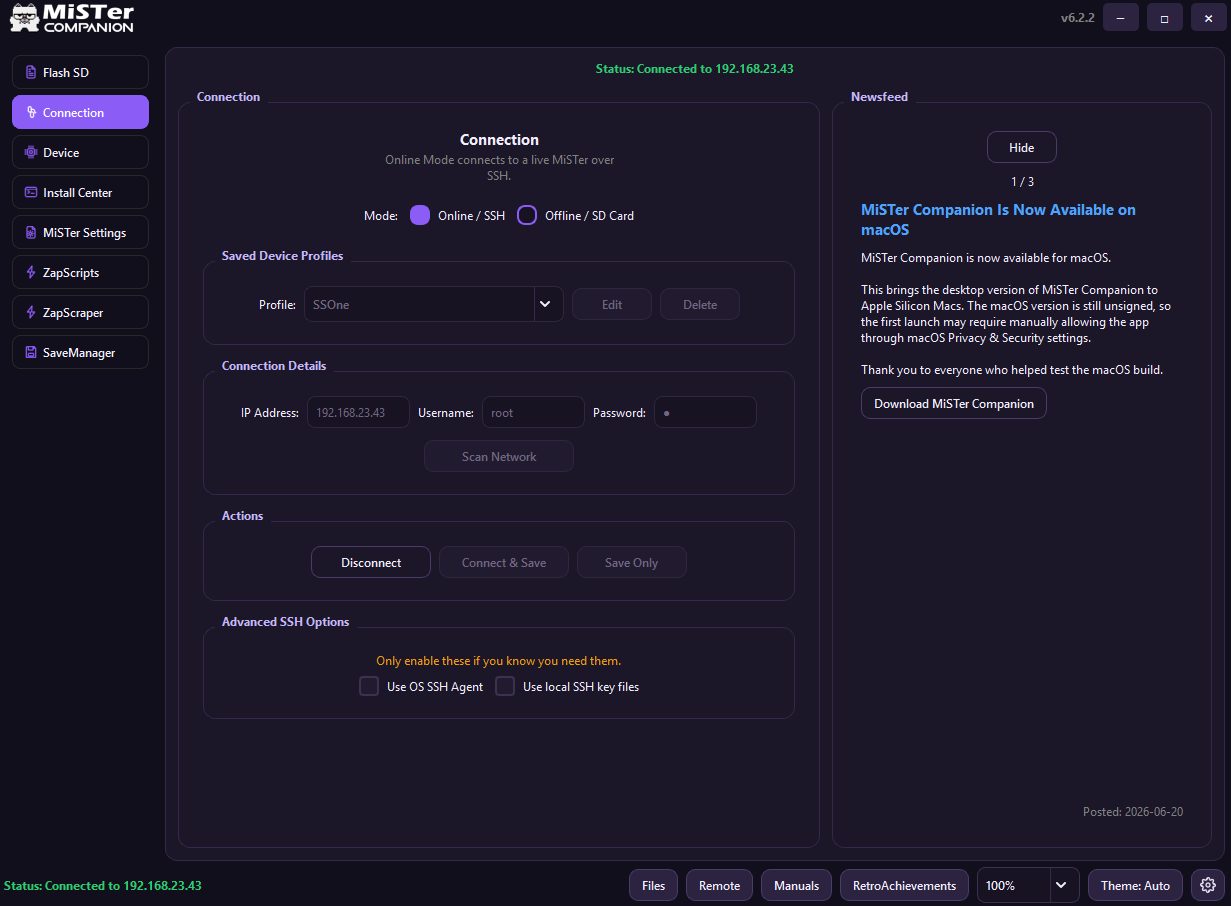This screenshot has width=1231, height=906.
Task: Enable Use local SSH key files
Action: (x=505, y=686)
